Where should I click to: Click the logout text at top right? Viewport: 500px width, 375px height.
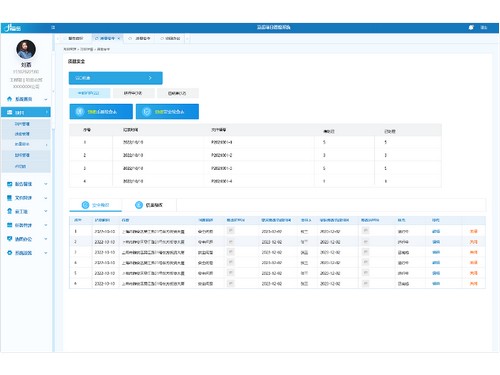click(x=484, y=28)
